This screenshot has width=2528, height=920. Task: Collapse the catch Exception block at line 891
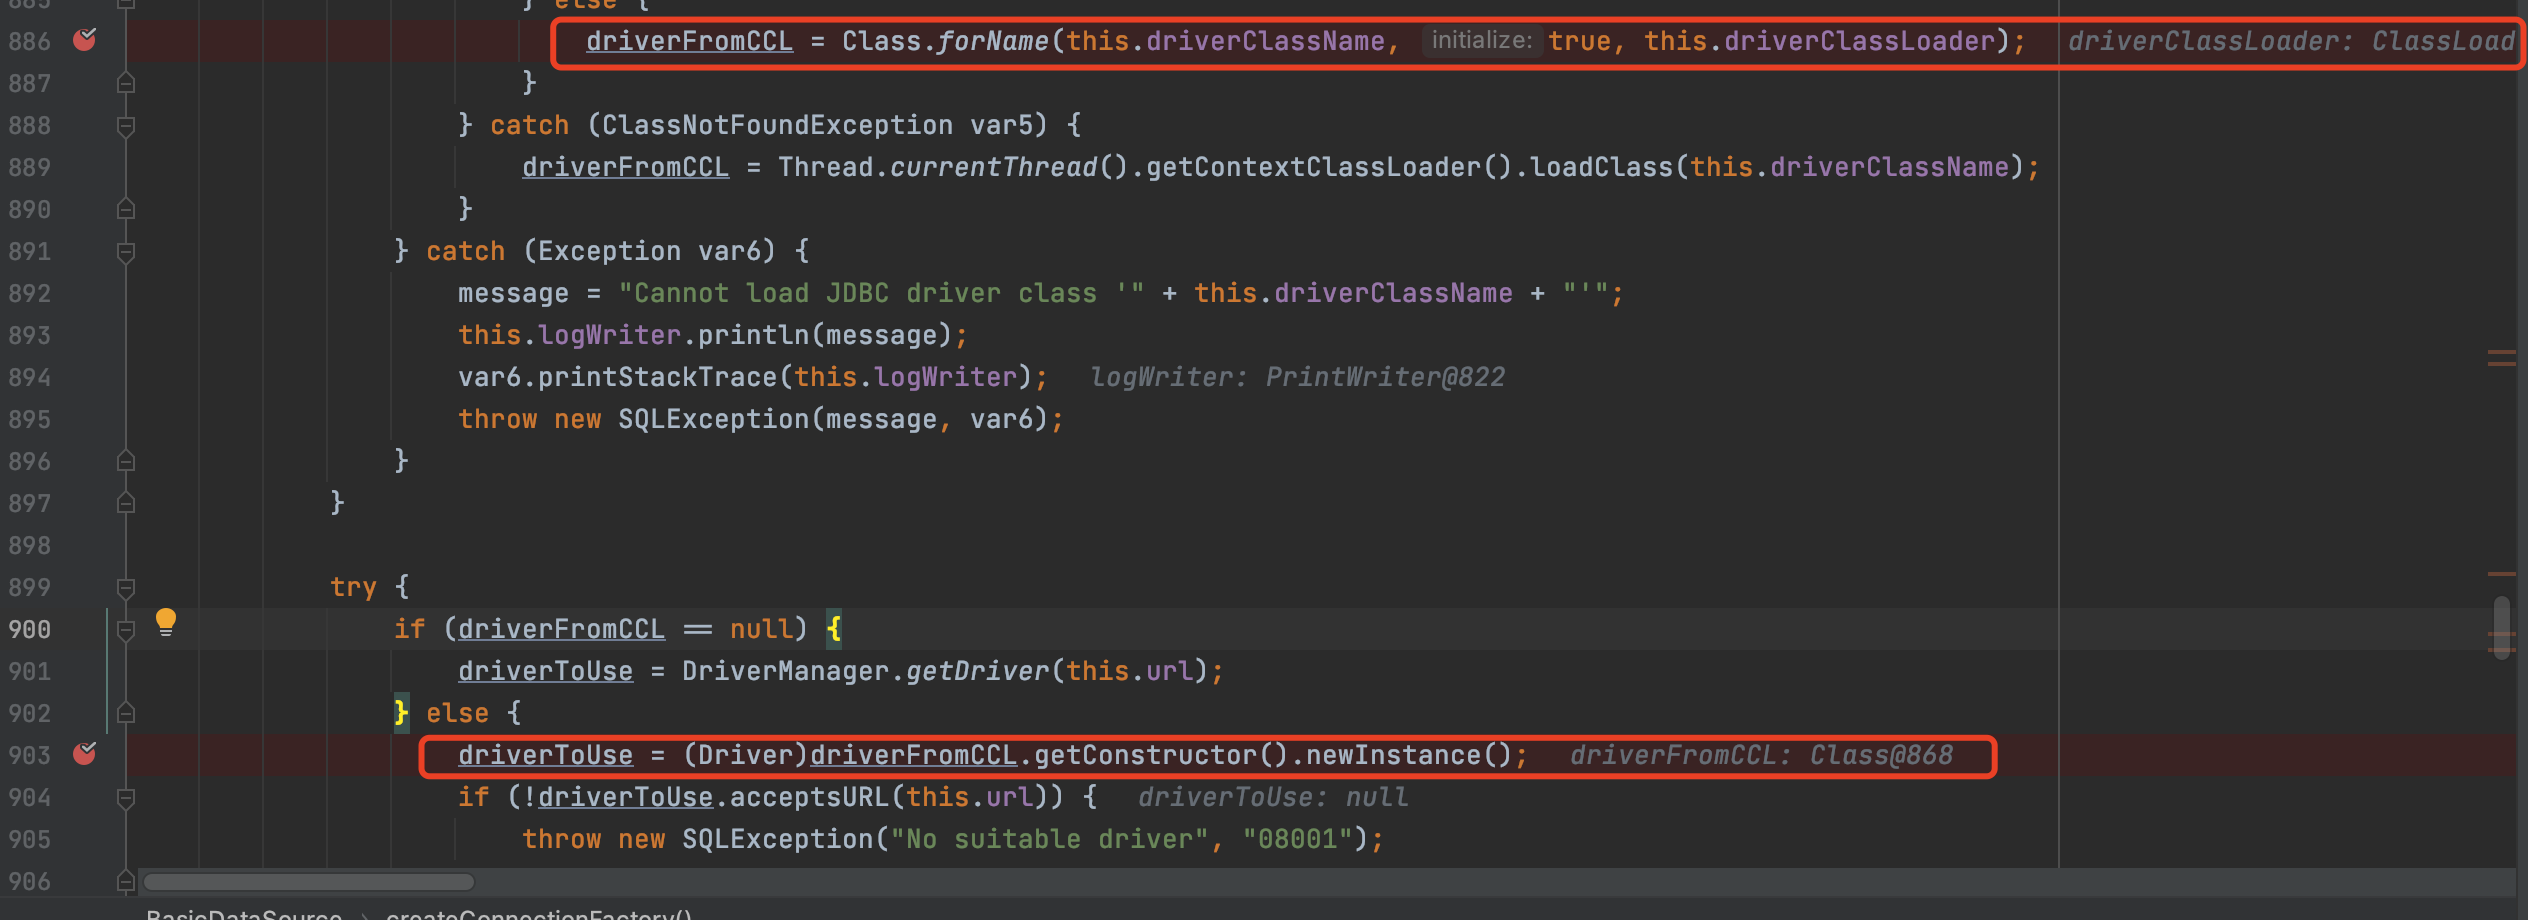pos(126,252)
